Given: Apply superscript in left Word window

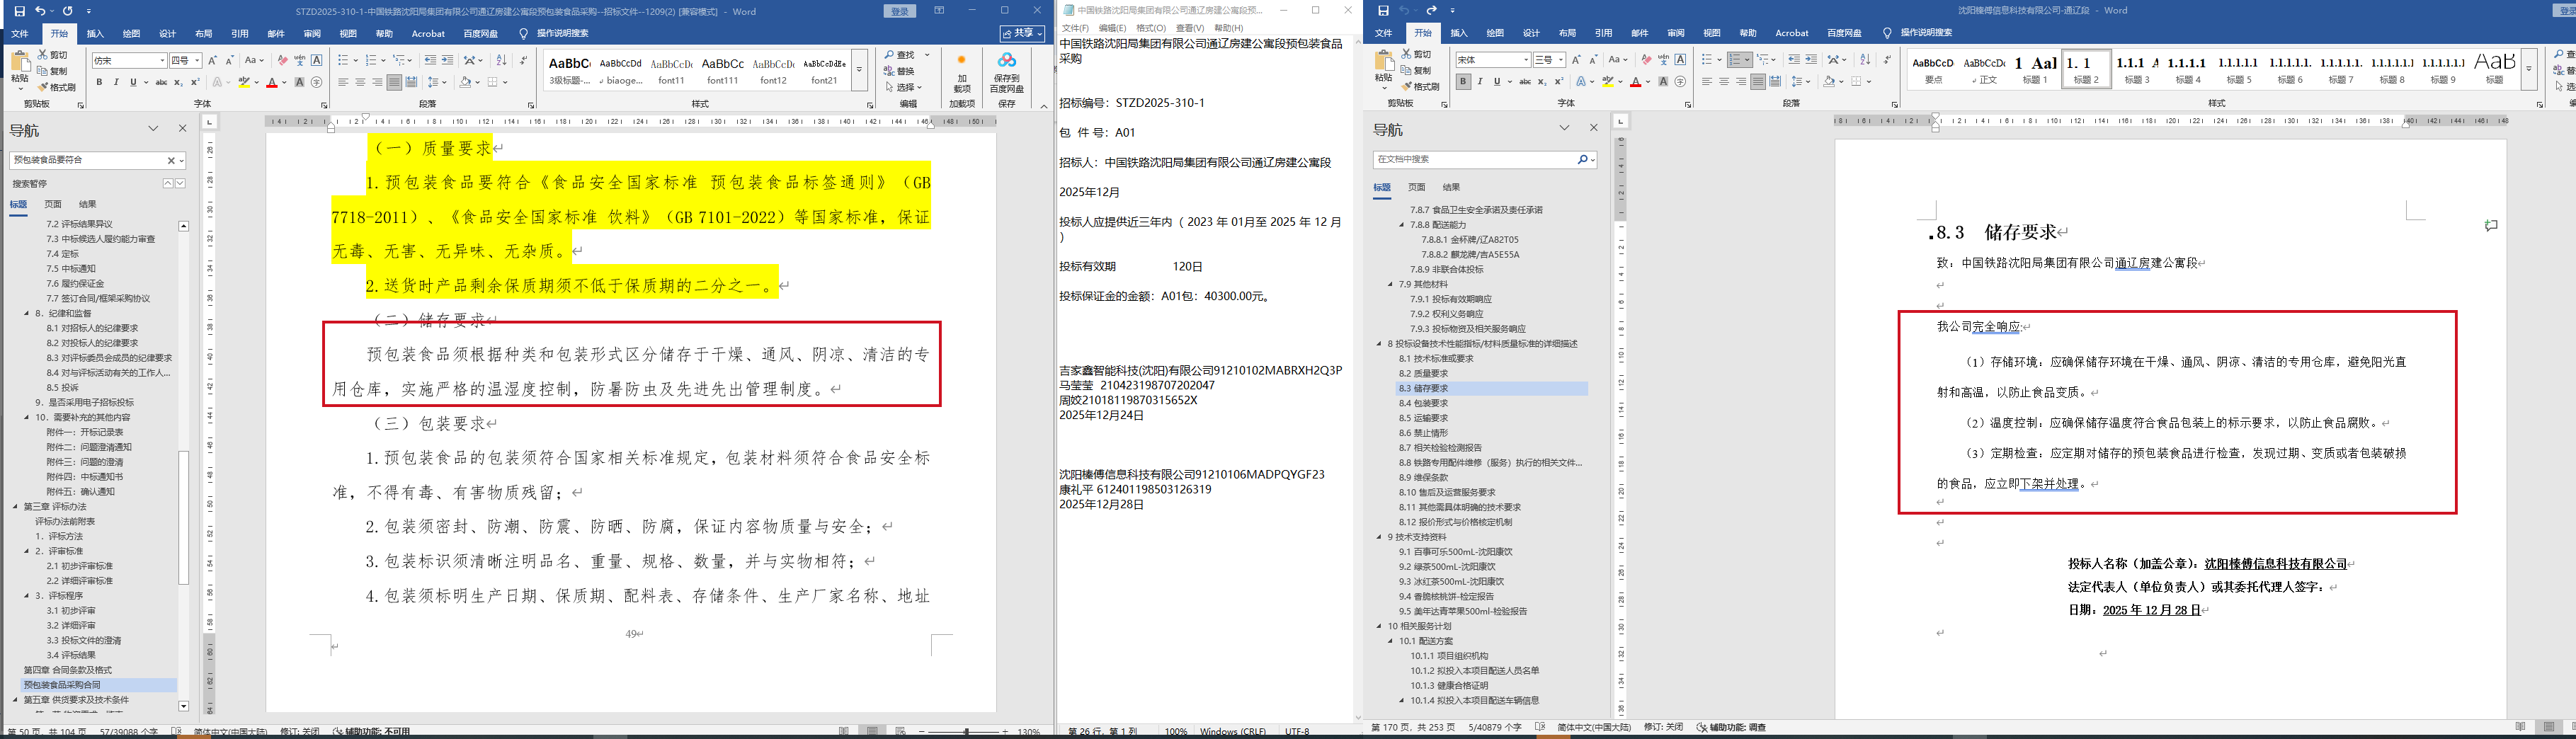Looking at the screenshot, I should point(195,82).
